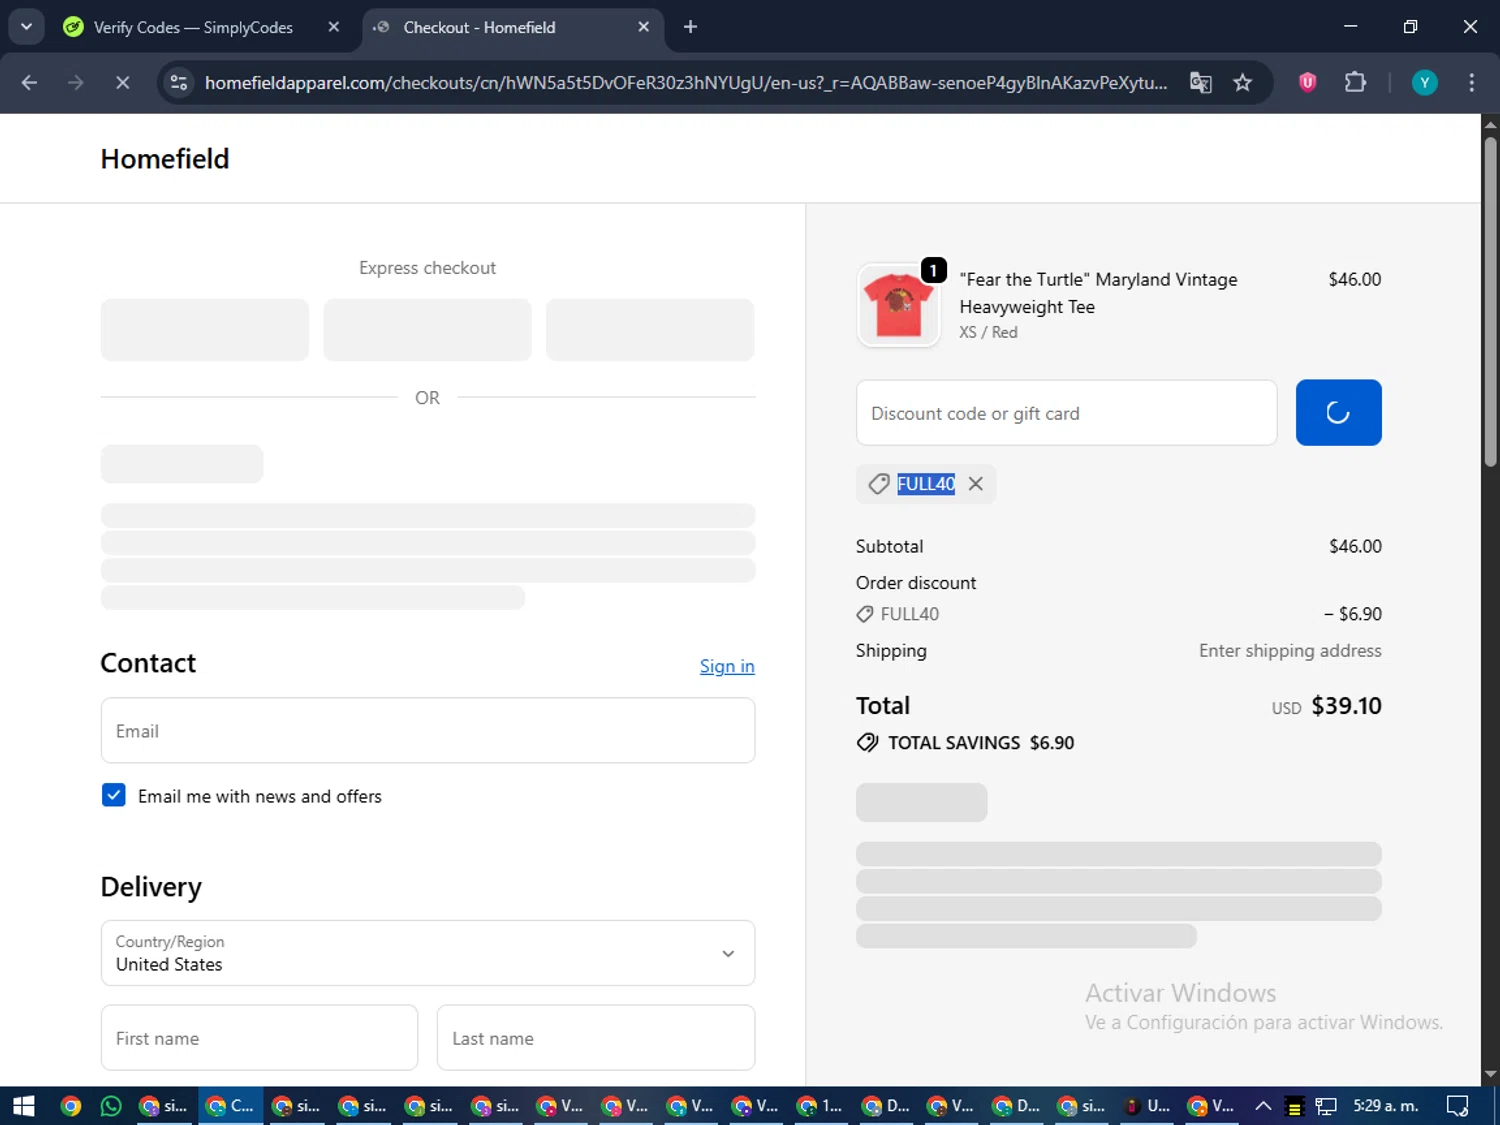Image resolution: width=1500 pixels, height=1125 pixels.
Task: Focus the Email input field
Action: tap(428, 731)
